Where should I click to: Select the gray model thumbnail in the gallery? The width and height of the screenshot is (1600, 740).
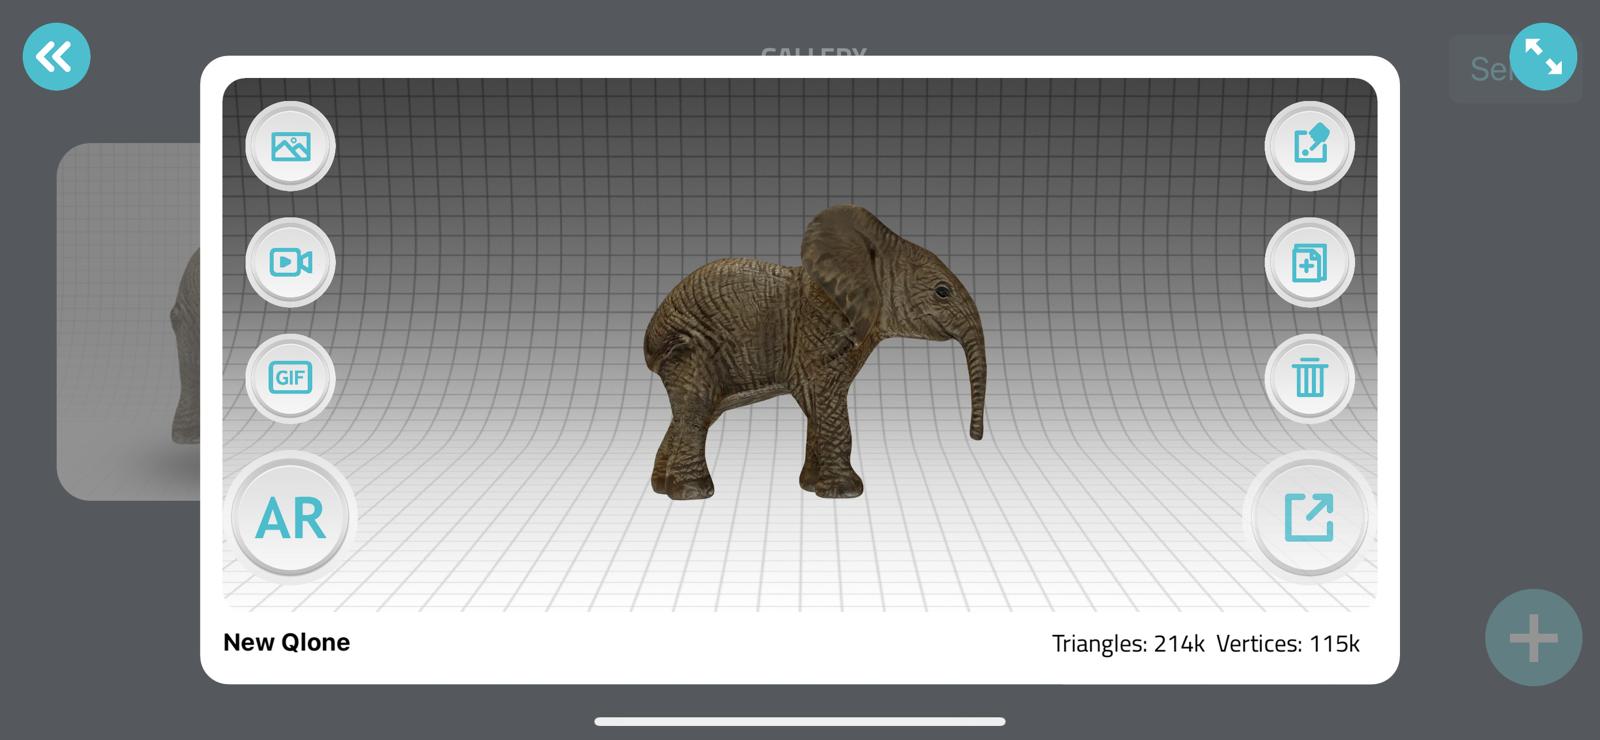click(128, 320)
